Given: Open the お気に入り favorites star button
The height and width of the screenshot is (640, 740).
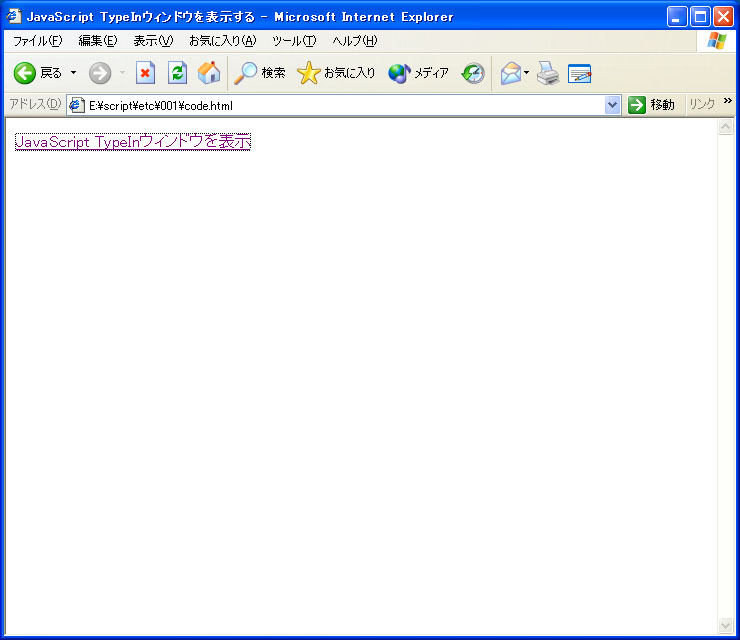Looking at the screenshot, I should coord(336,73).
